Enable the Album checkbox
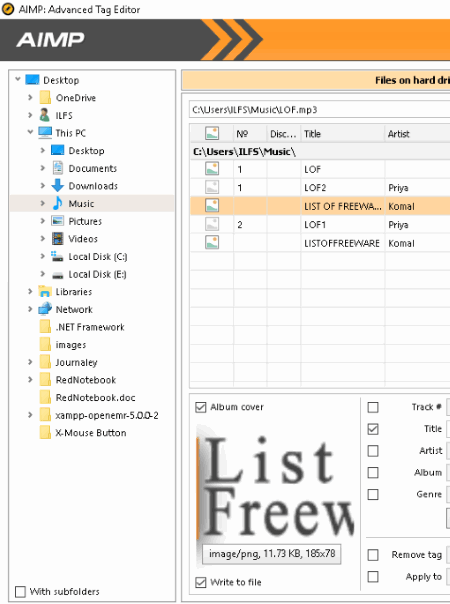This screenshot has height=604, width=450. tap(373, 472)
